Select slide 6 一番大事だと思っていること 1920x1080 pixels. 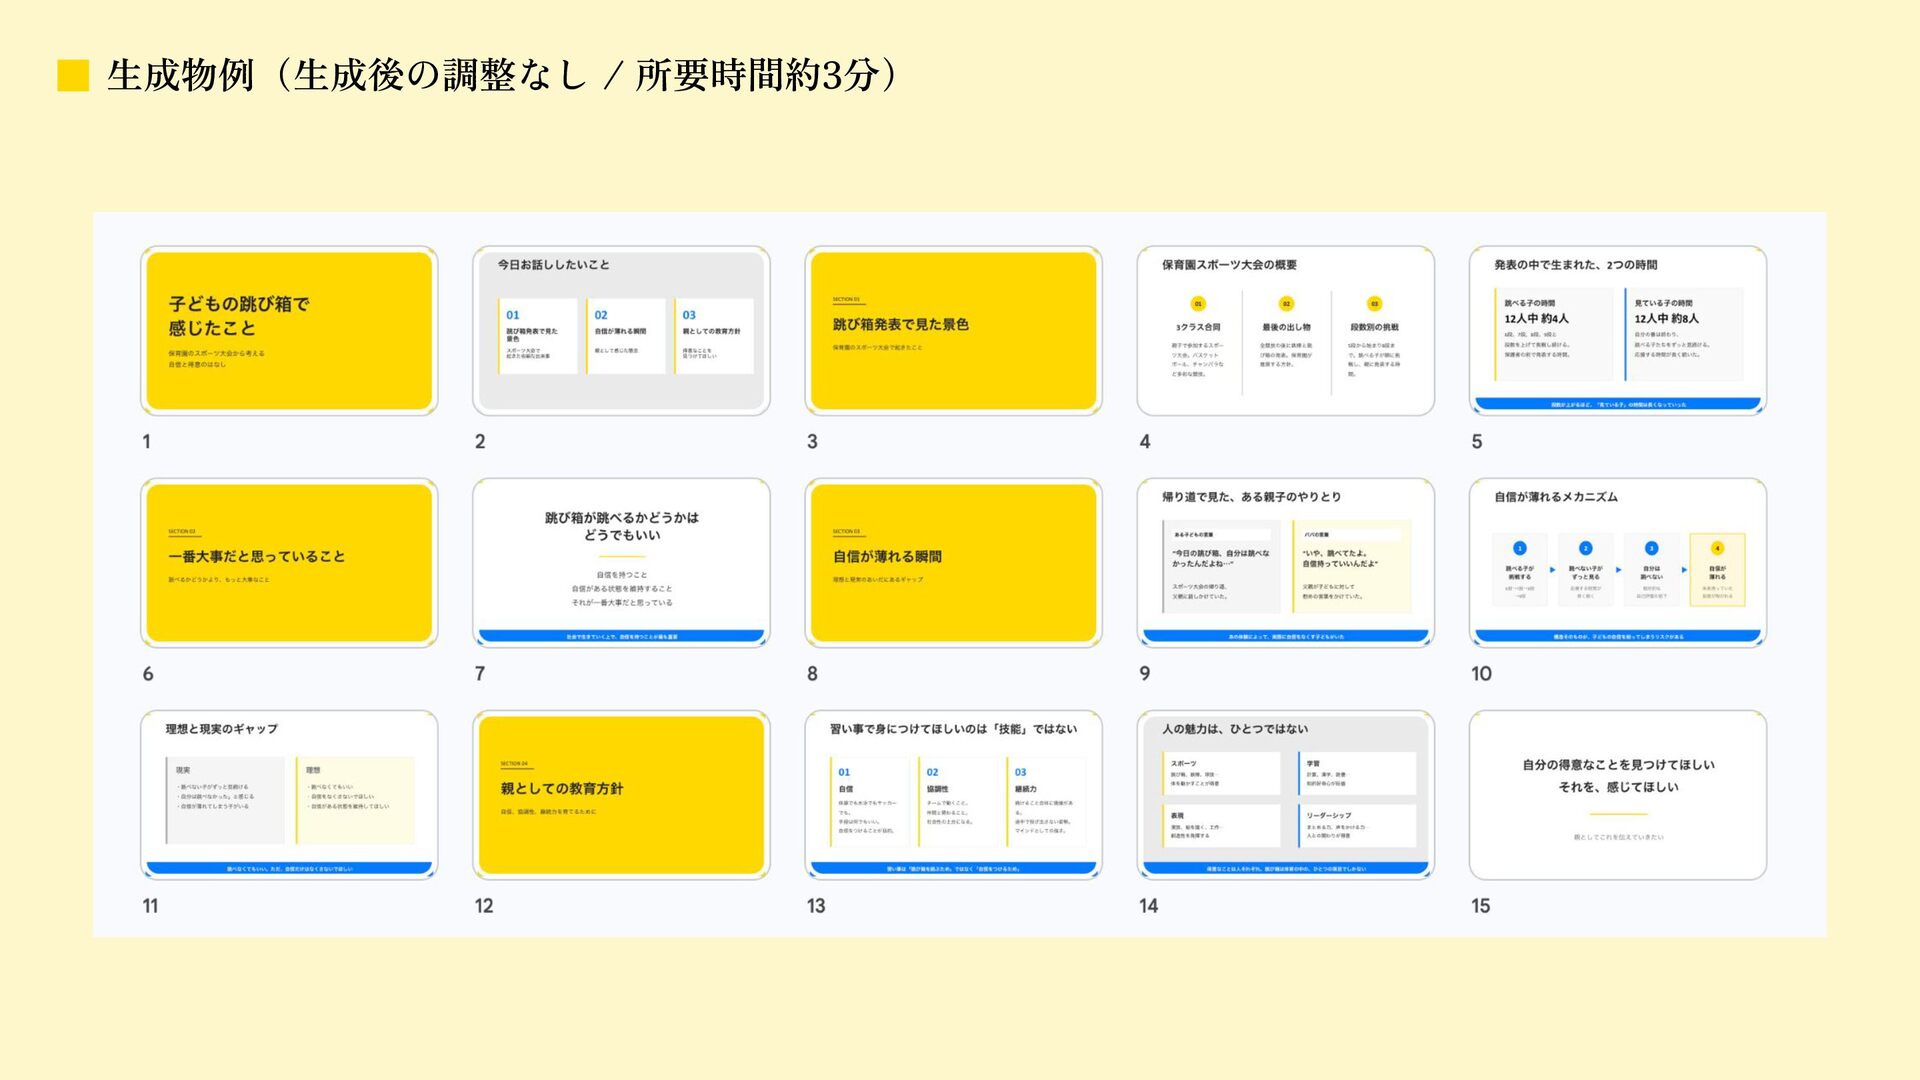coord(289,563)
